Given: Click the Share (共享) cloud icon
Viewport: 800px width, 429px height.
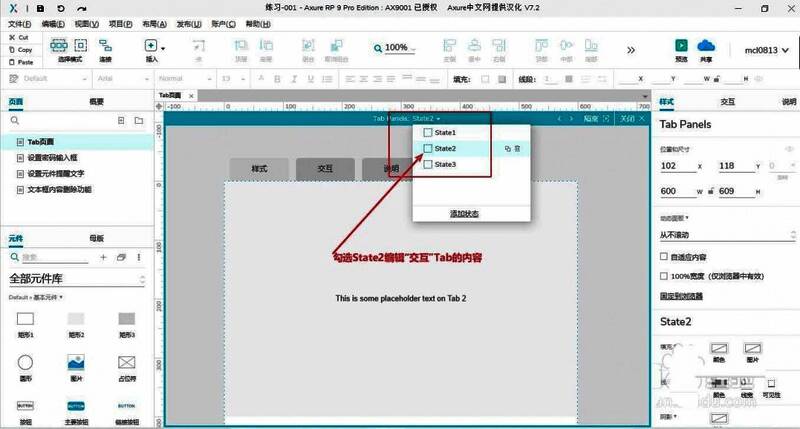Looking at the screenshot, I should (707, 46).
